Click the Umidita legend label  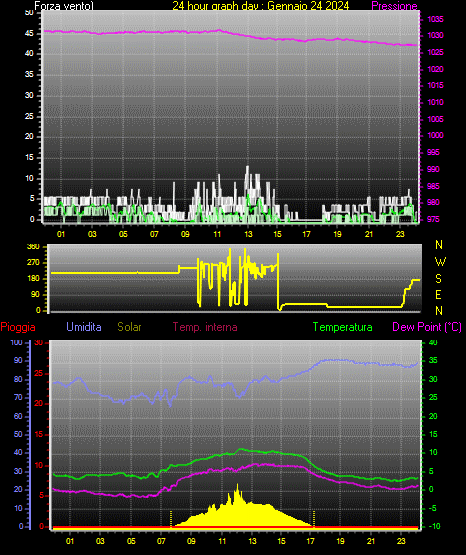pyautogui.click(x=84, y=326)
